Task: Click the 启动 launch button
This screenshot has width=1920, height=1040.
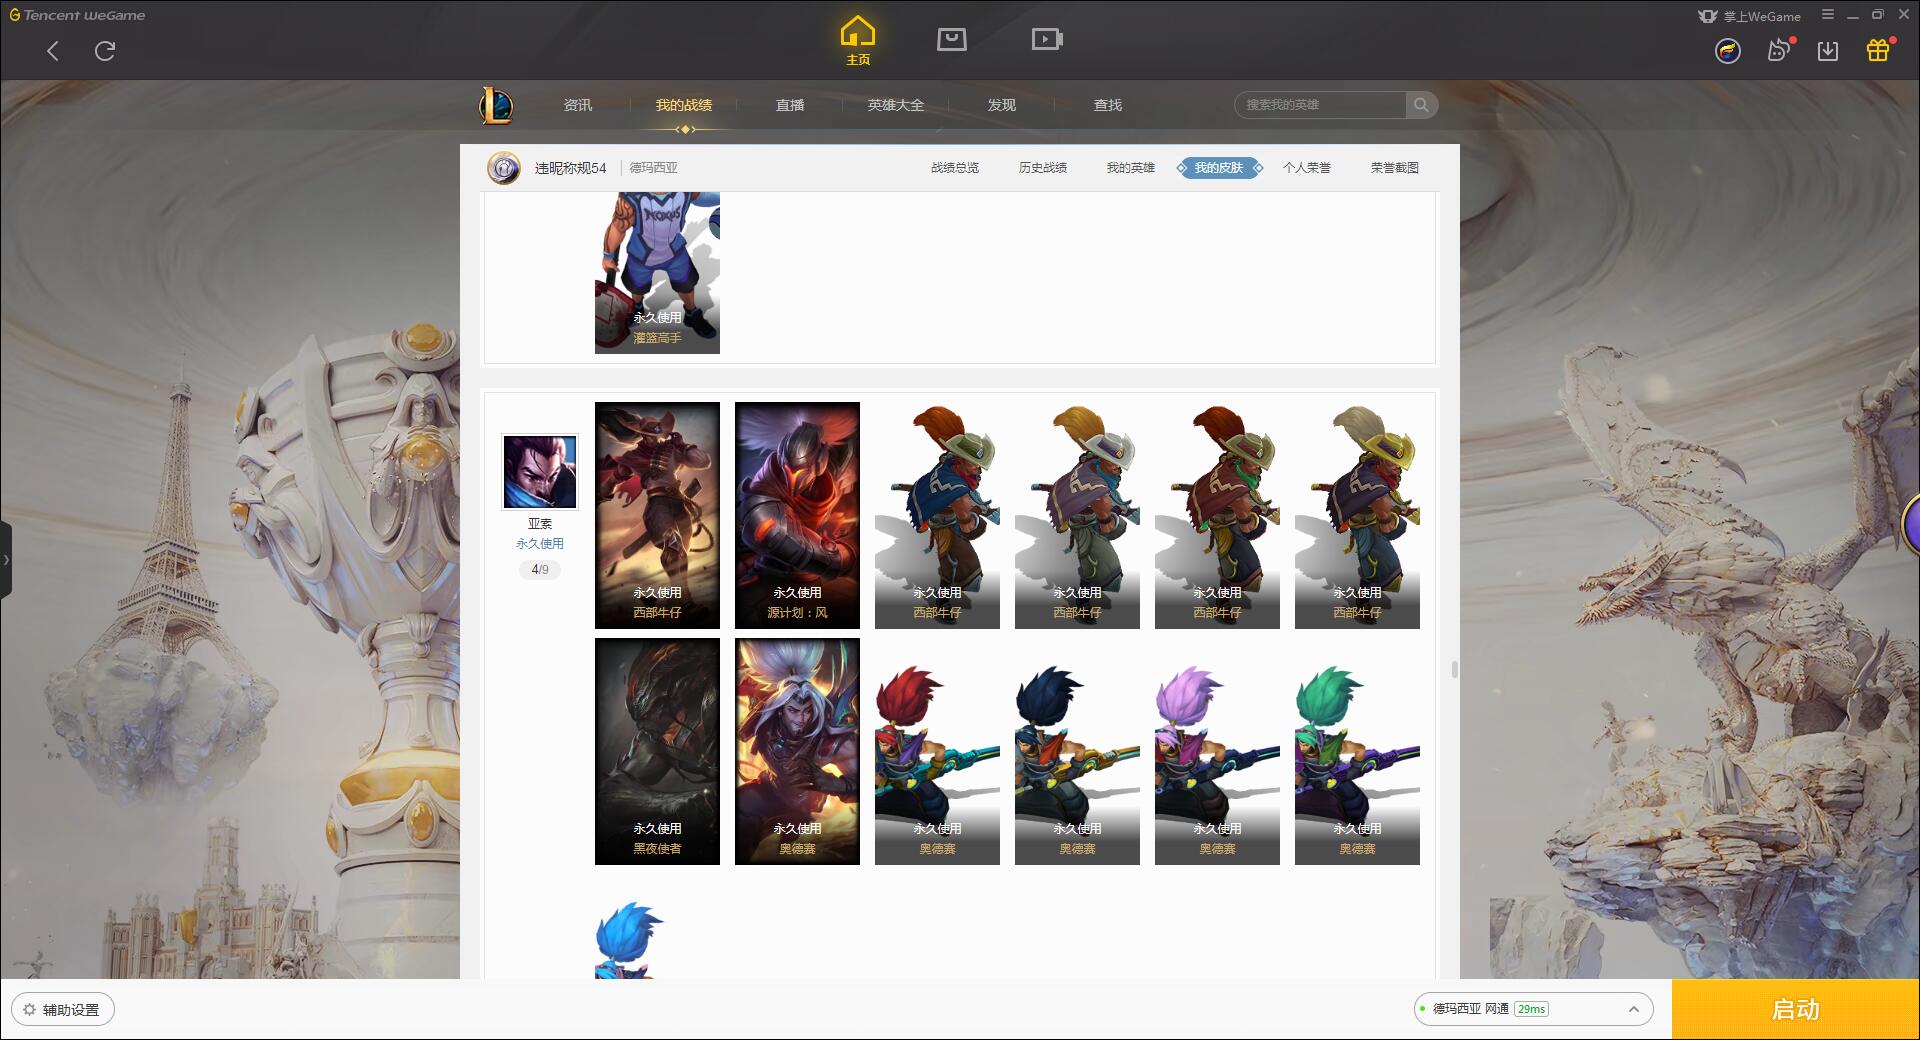Action: coord(1796,1010)
